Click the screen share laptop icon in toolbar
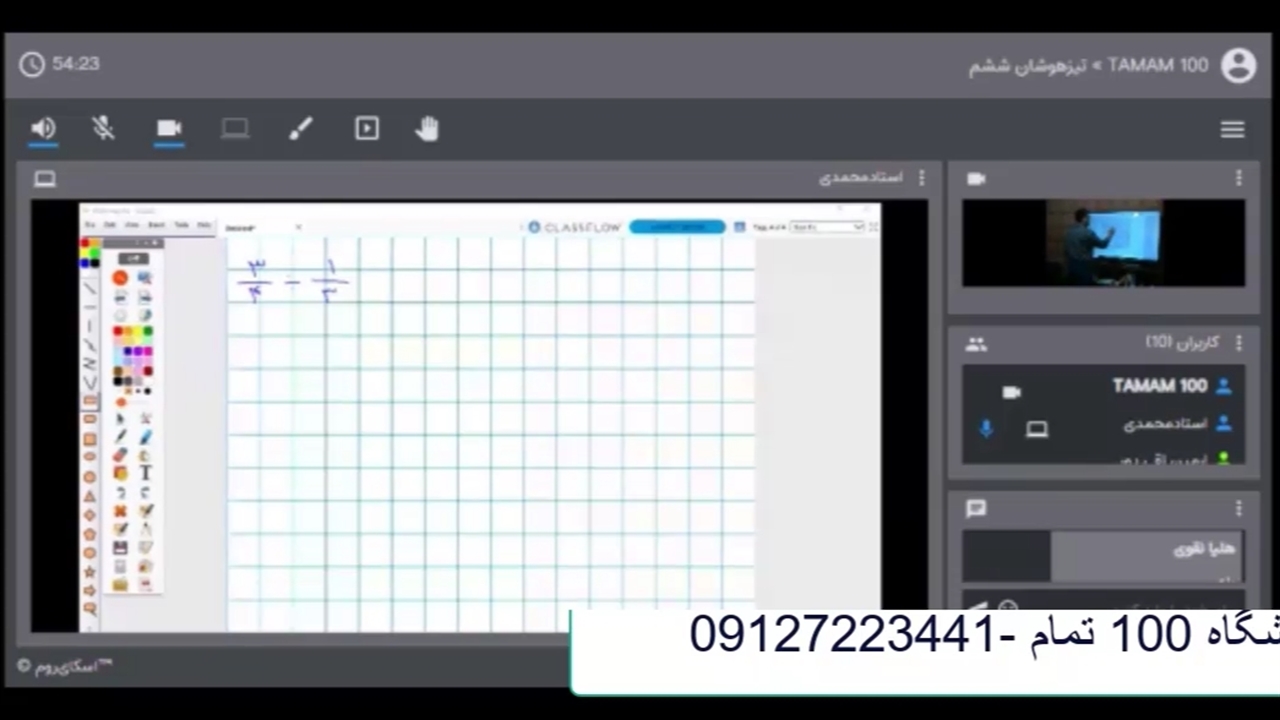 click(x=235, y=129)
